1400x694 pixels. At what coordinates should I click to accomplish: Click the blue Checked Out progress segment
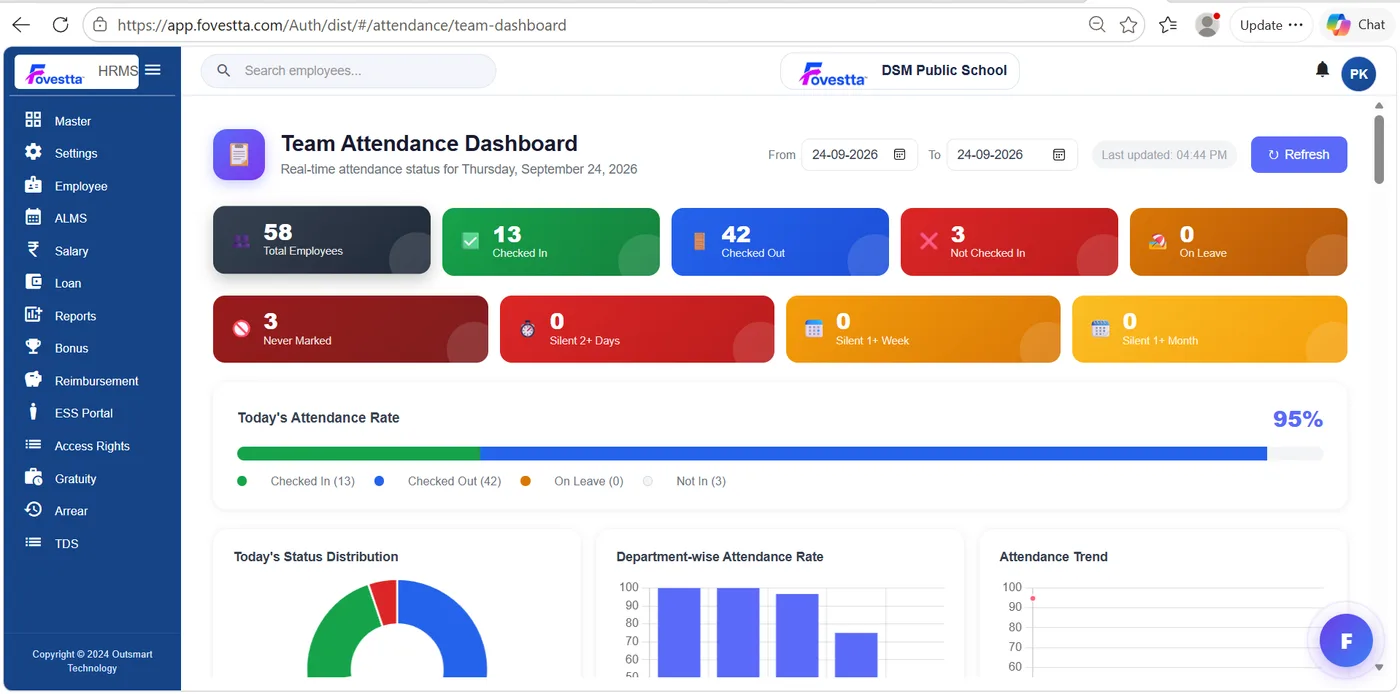point(874,453)
